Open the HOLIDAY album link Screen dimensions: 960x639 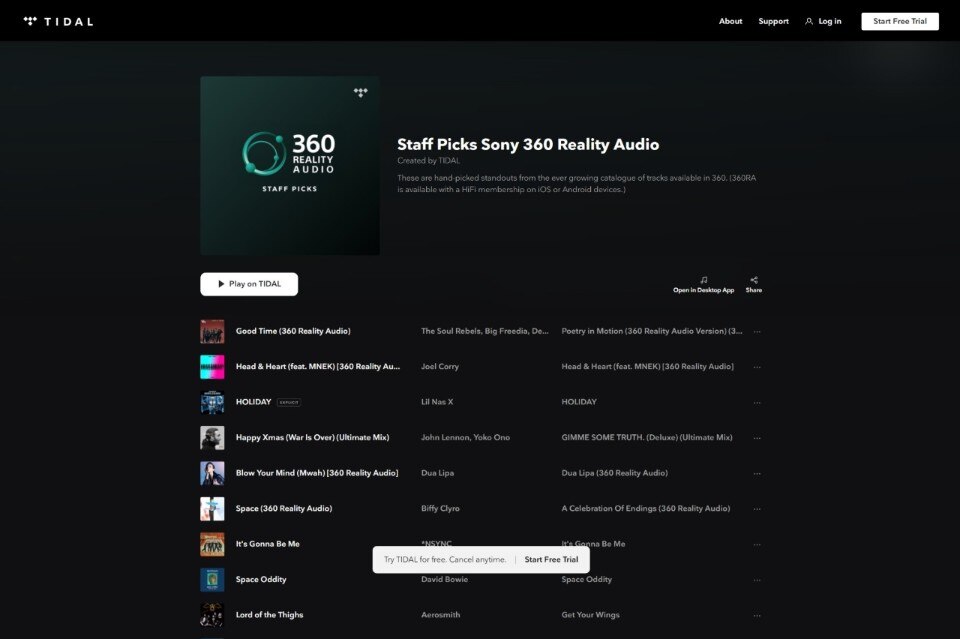point(579,402)
